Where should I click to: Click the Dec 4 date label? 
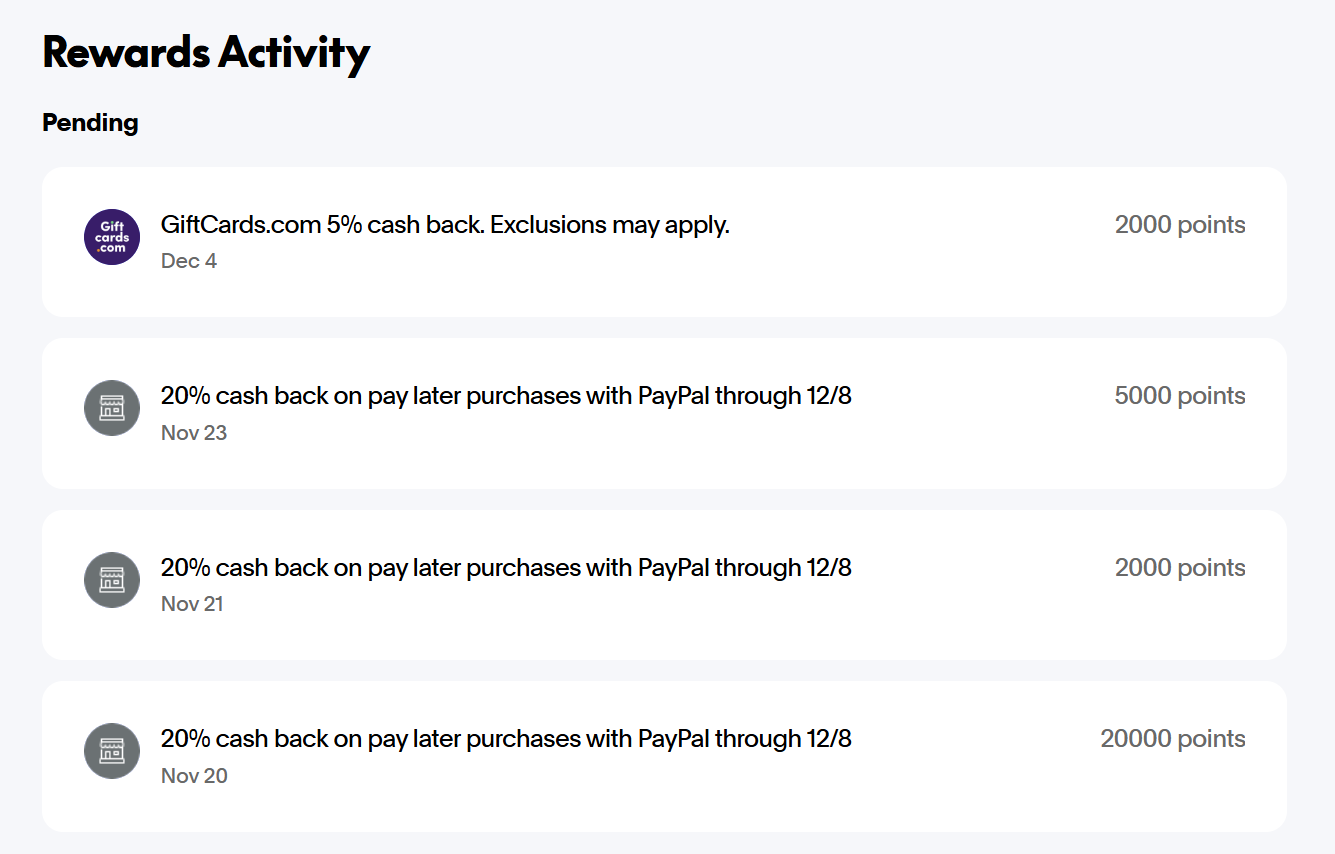coord(189,261)
